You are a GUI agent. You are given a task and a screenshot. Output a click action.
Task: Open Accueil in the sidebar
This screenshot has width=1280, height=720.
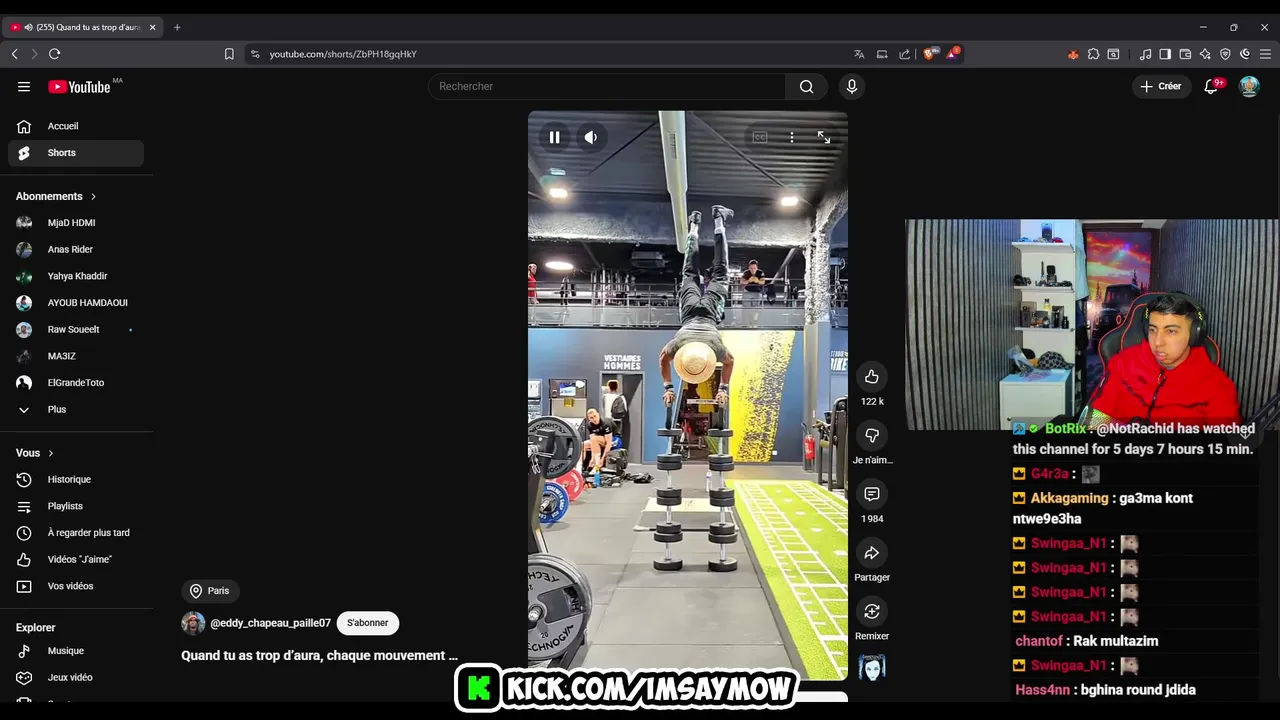(x=76, y=126)
